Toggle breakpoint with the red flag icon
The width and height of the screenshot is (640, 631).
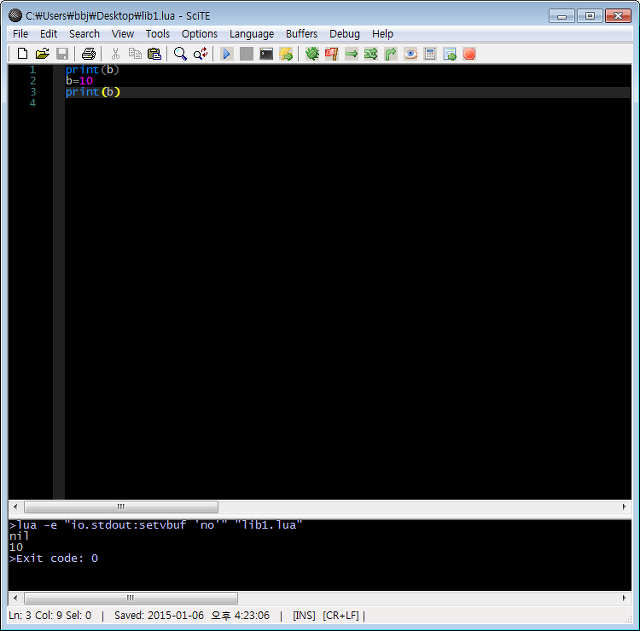(x=331, y=54)
